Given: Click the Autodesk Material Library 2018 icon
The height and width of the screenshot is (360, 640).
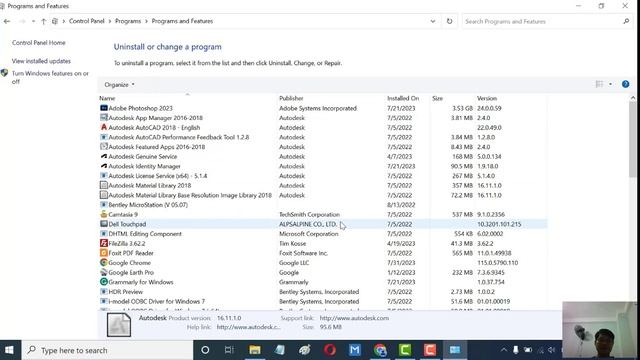Looking at the screenshot, I should pyautogui.click(x=104, y=185).
